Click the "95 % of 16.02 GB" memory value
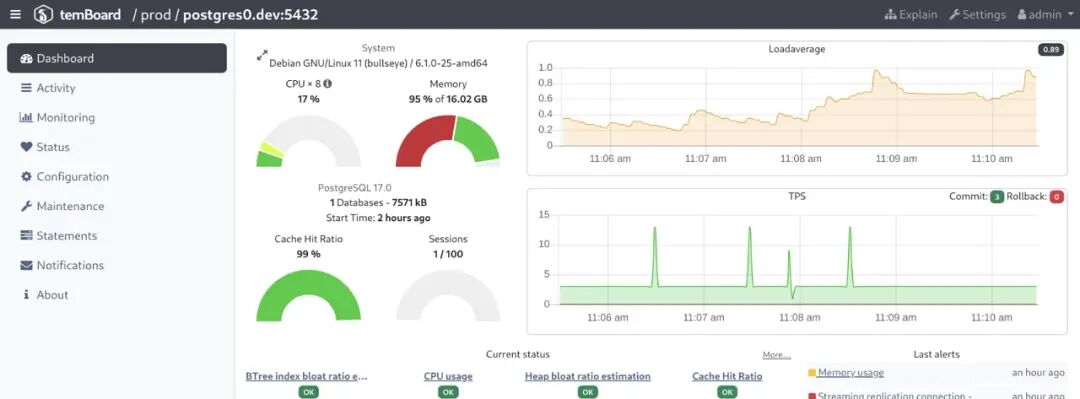Image resolution: width=1080 pixels, height=399 pixels. coord(448,99)
